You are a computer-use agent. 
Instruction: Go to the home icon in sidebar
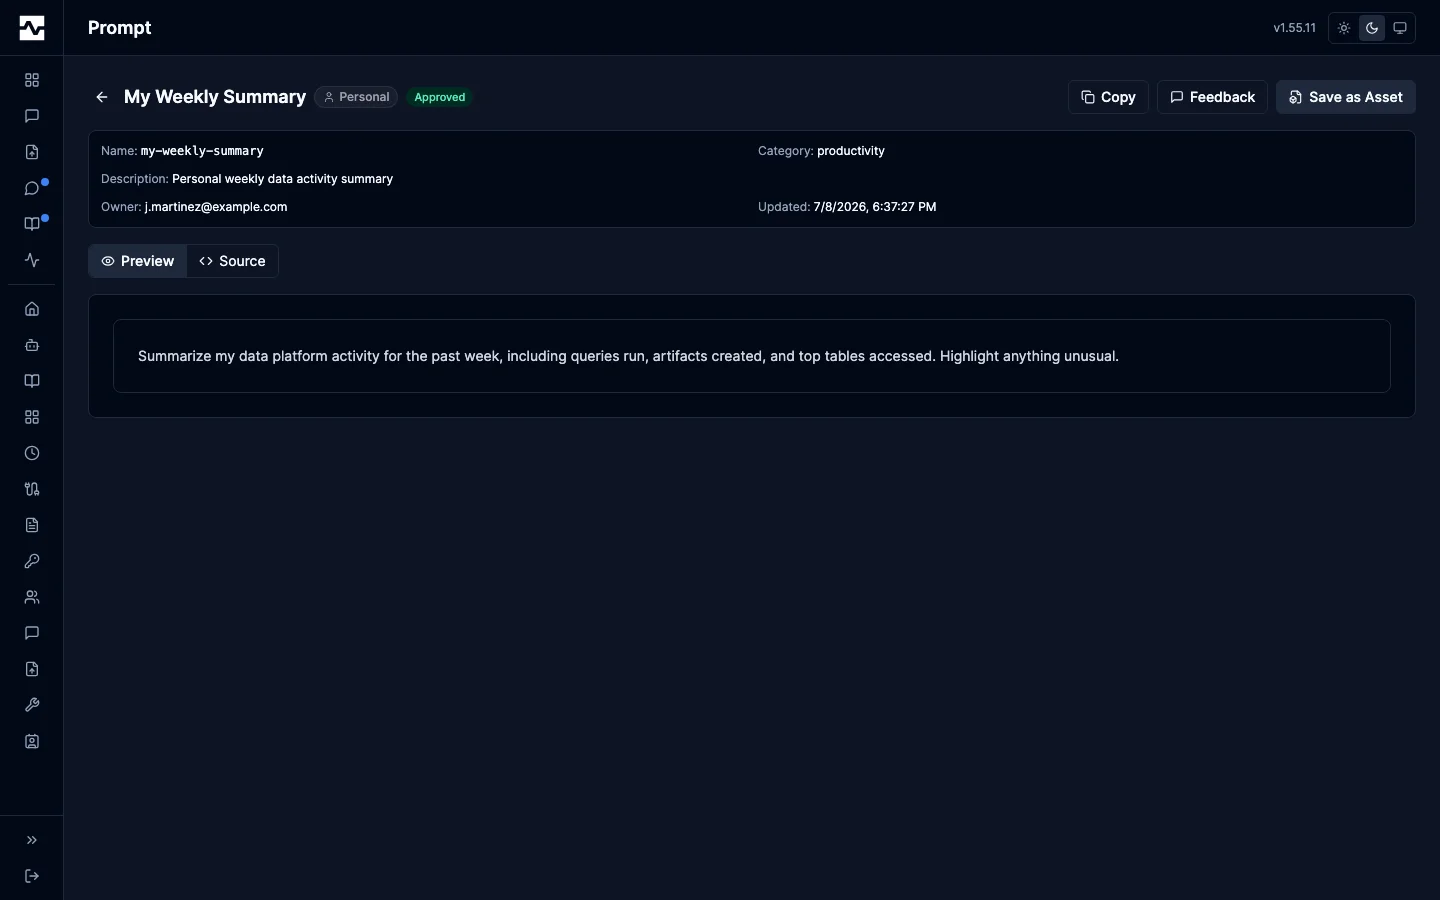click(32, 309)
